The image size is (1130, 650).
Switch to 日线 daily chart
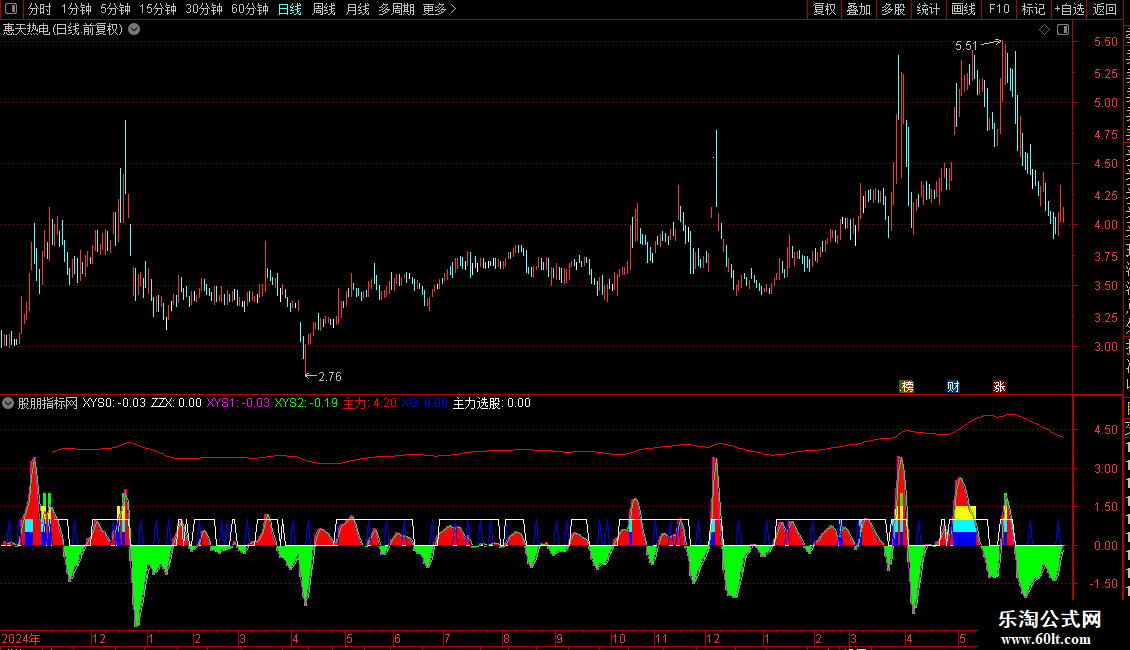tap(290, 9)
